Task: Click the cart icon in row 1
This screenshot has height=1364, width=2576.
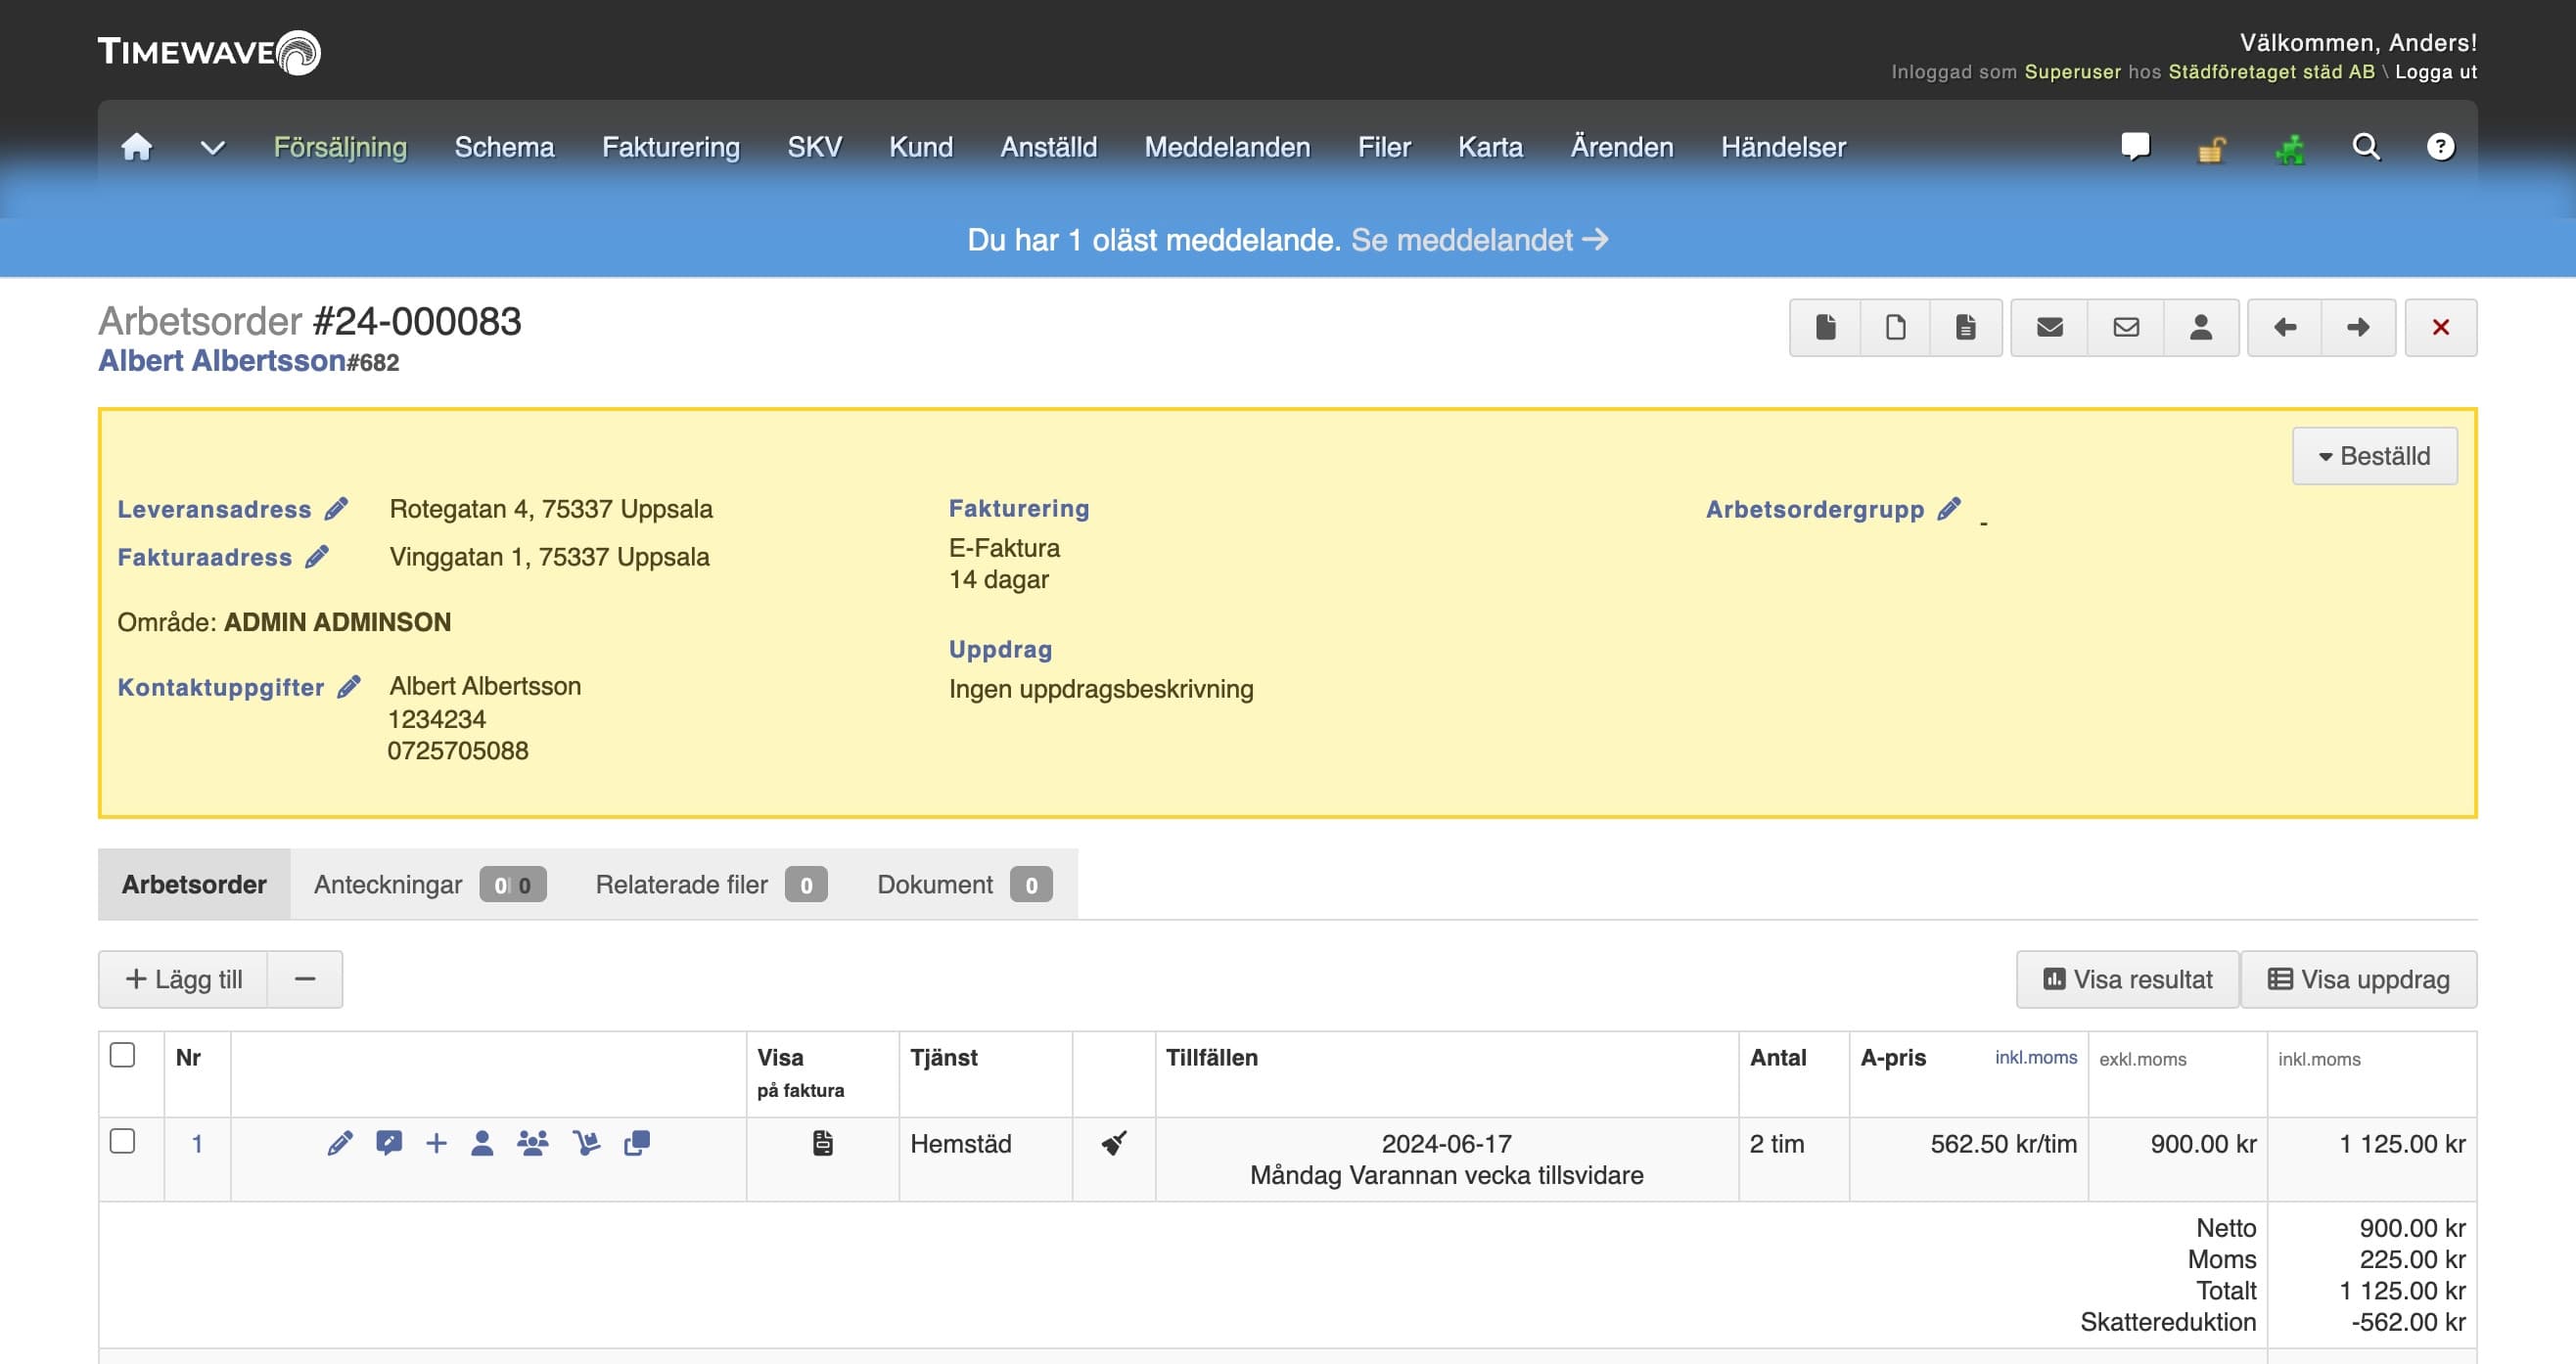Action: [586, 1143]
